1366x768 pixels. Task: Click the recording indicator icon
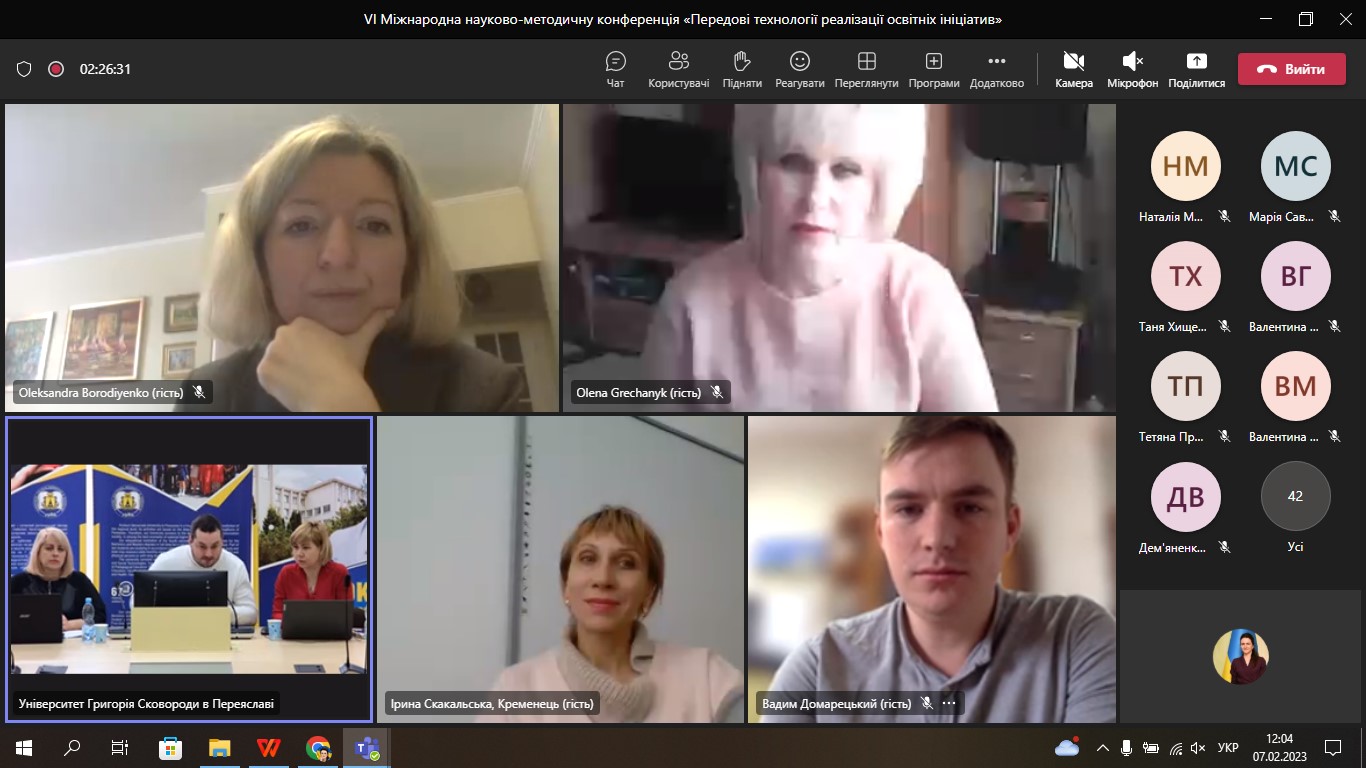click(x=56, y=69)
